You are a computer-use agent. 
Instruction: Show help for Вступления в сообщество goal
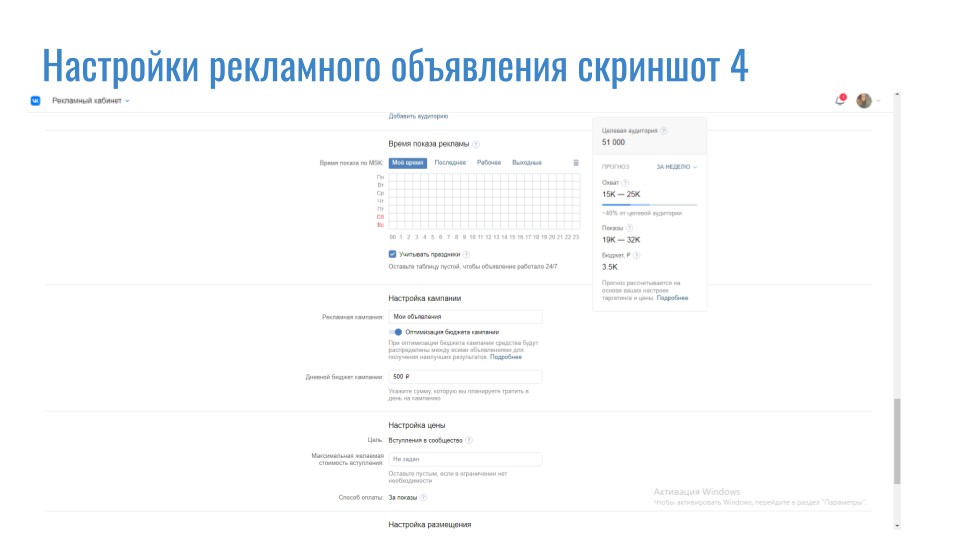tap(469, 440)
